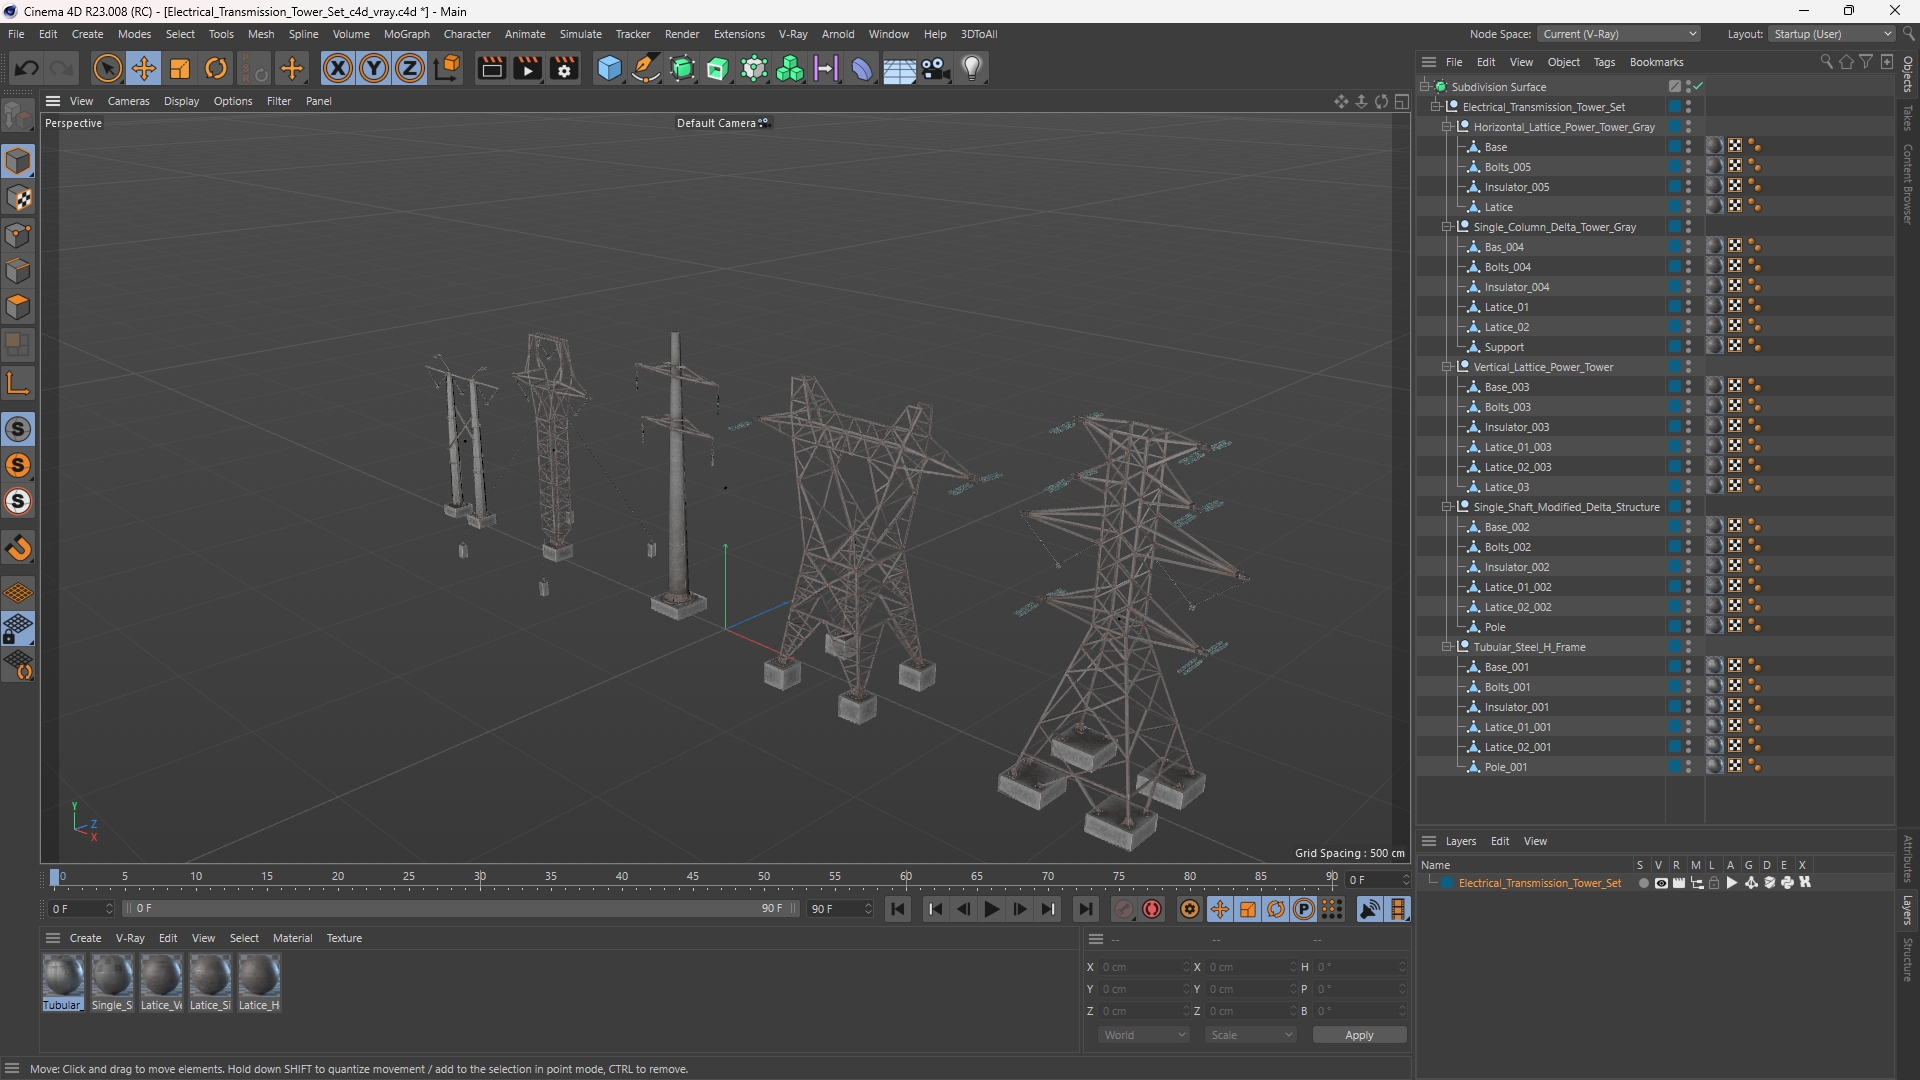The width and height of the screenshot is (1920, 1080).
Task: Open Edit Render Settings (gear clapperboard)
Action: (565, 68)
